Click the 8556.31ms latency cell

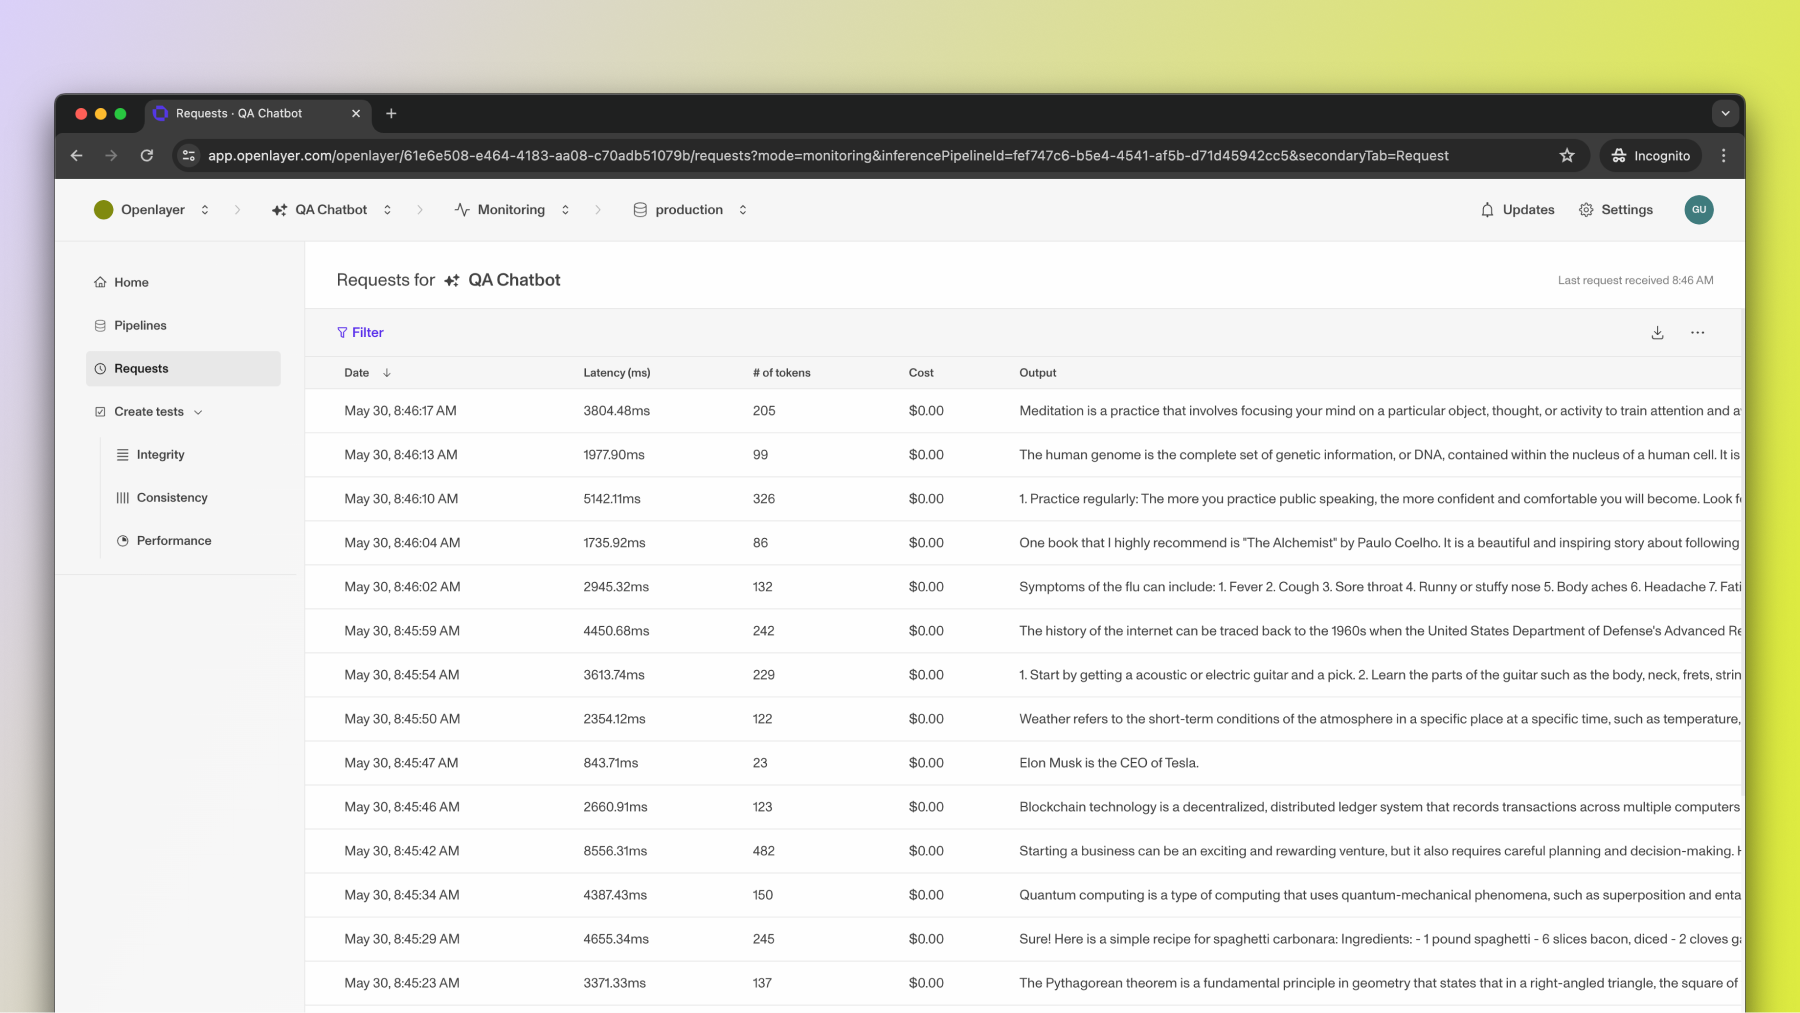(615, 851)
